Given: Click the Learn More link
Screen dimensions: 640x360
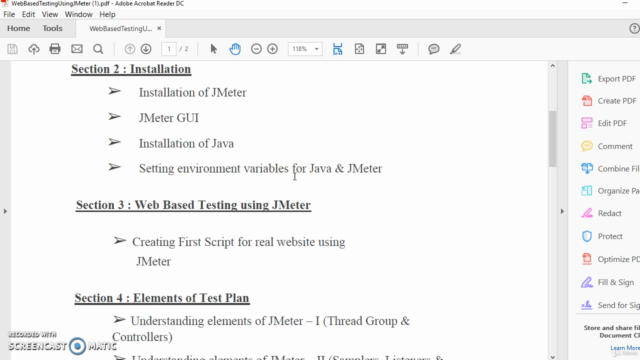Looking at the screenshot, I should tap(625, 348).
